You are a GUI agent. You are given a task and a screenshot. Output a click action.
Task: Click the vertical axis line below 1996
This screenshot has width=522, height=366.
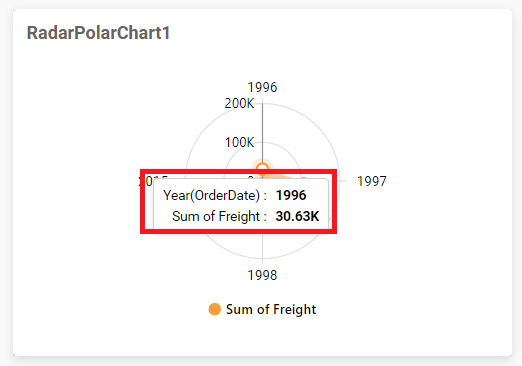[x=262, y=133]
